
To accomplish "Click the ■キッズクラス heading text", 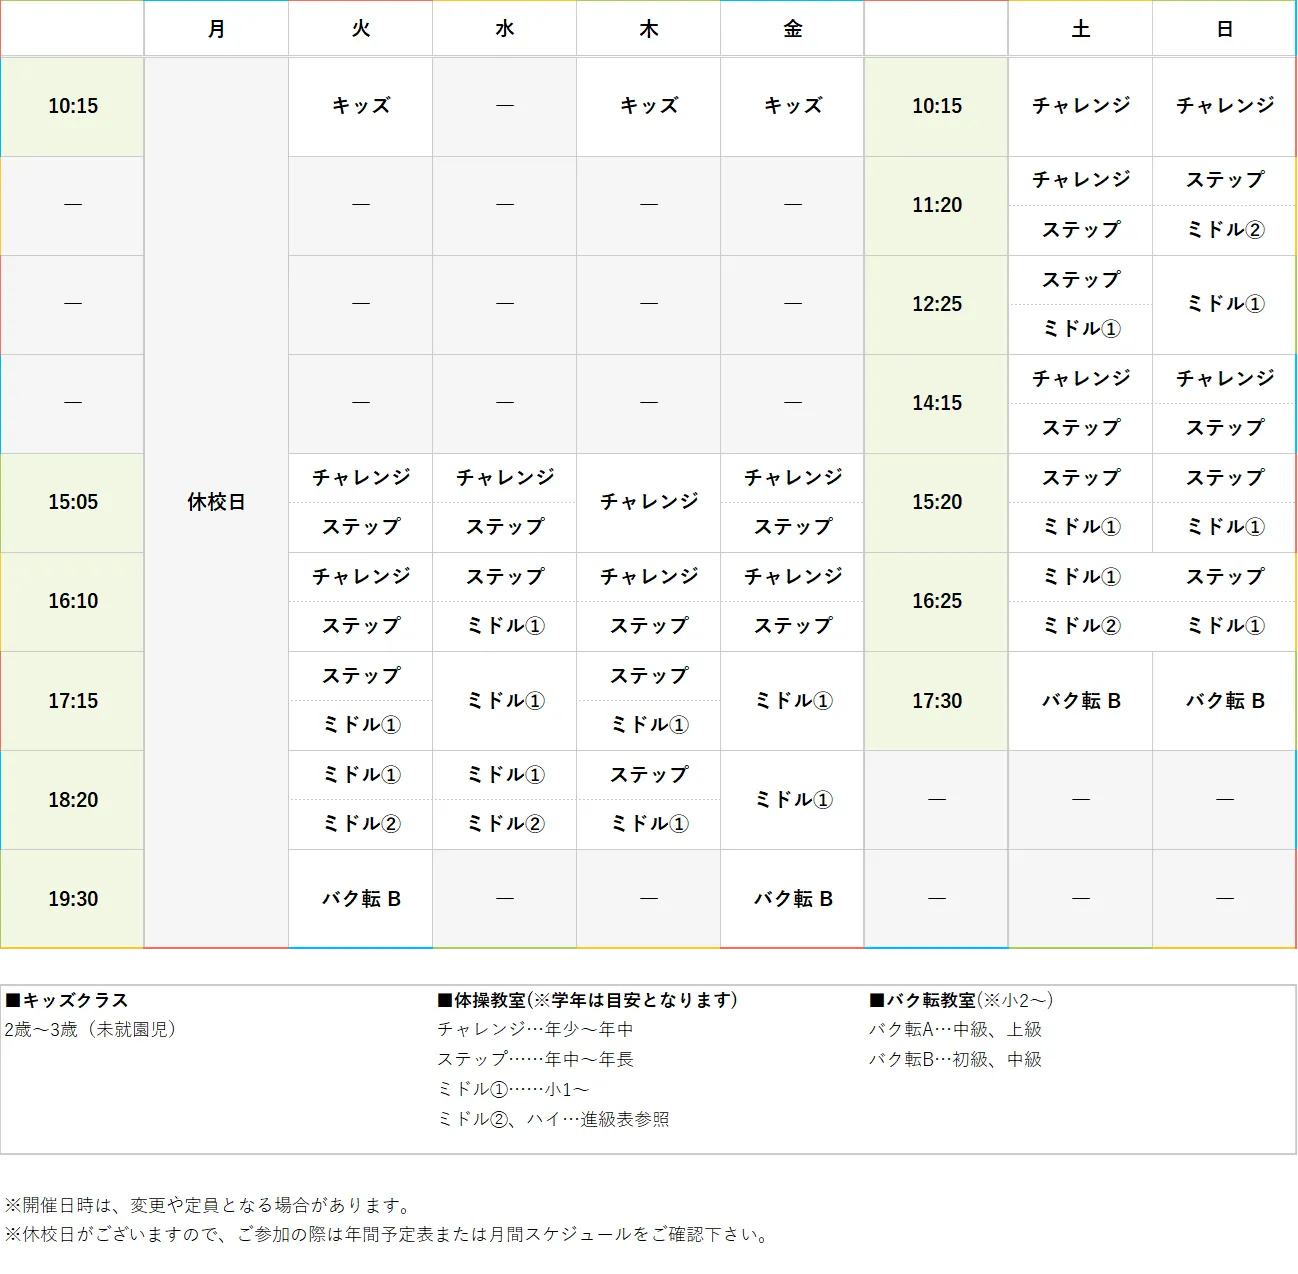I will coord(66,999).
